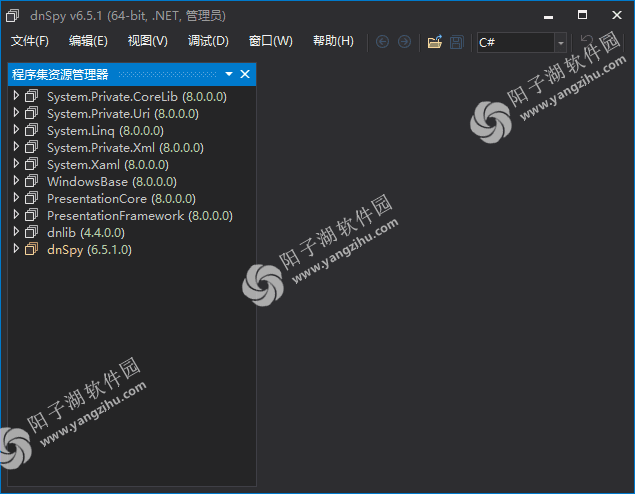Select WindowsBase (8.0.0.0) row

[x=132, y=181]
